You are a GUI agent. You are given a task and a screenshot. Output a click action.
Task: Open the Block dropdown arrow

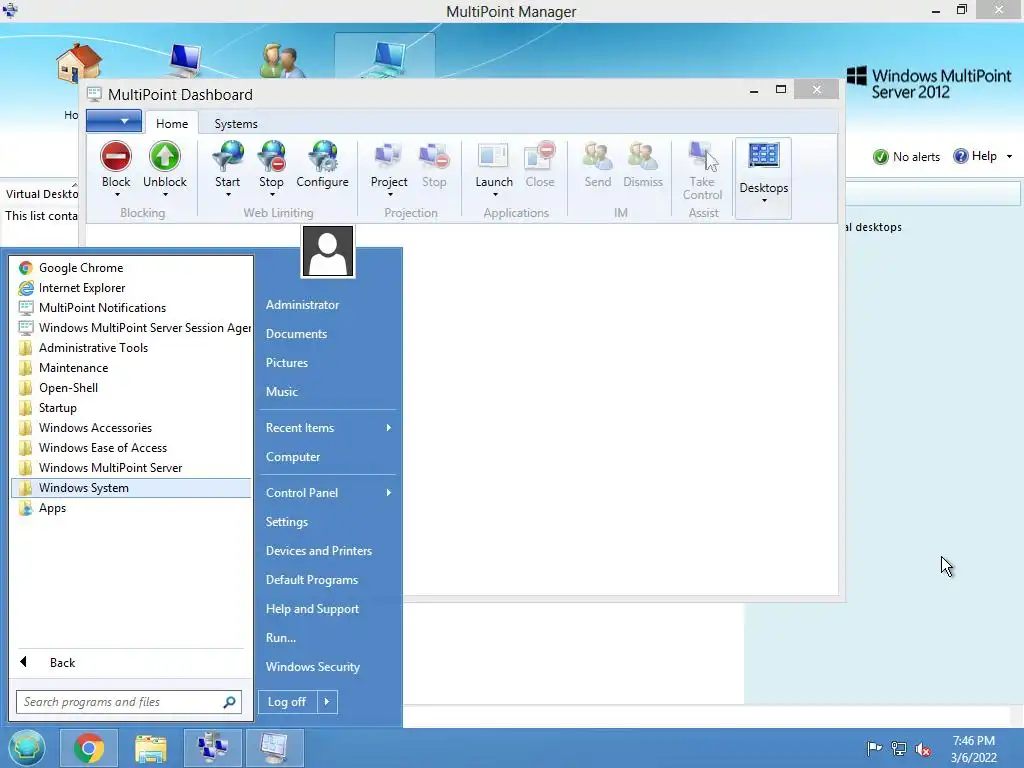[117, 195]
